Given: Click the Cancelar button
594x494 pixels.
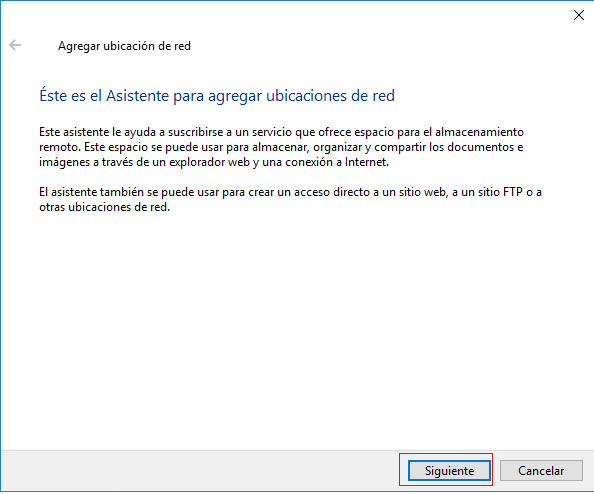Looking at the screenshot, I should pyautogui.click(x=541, y=471).
